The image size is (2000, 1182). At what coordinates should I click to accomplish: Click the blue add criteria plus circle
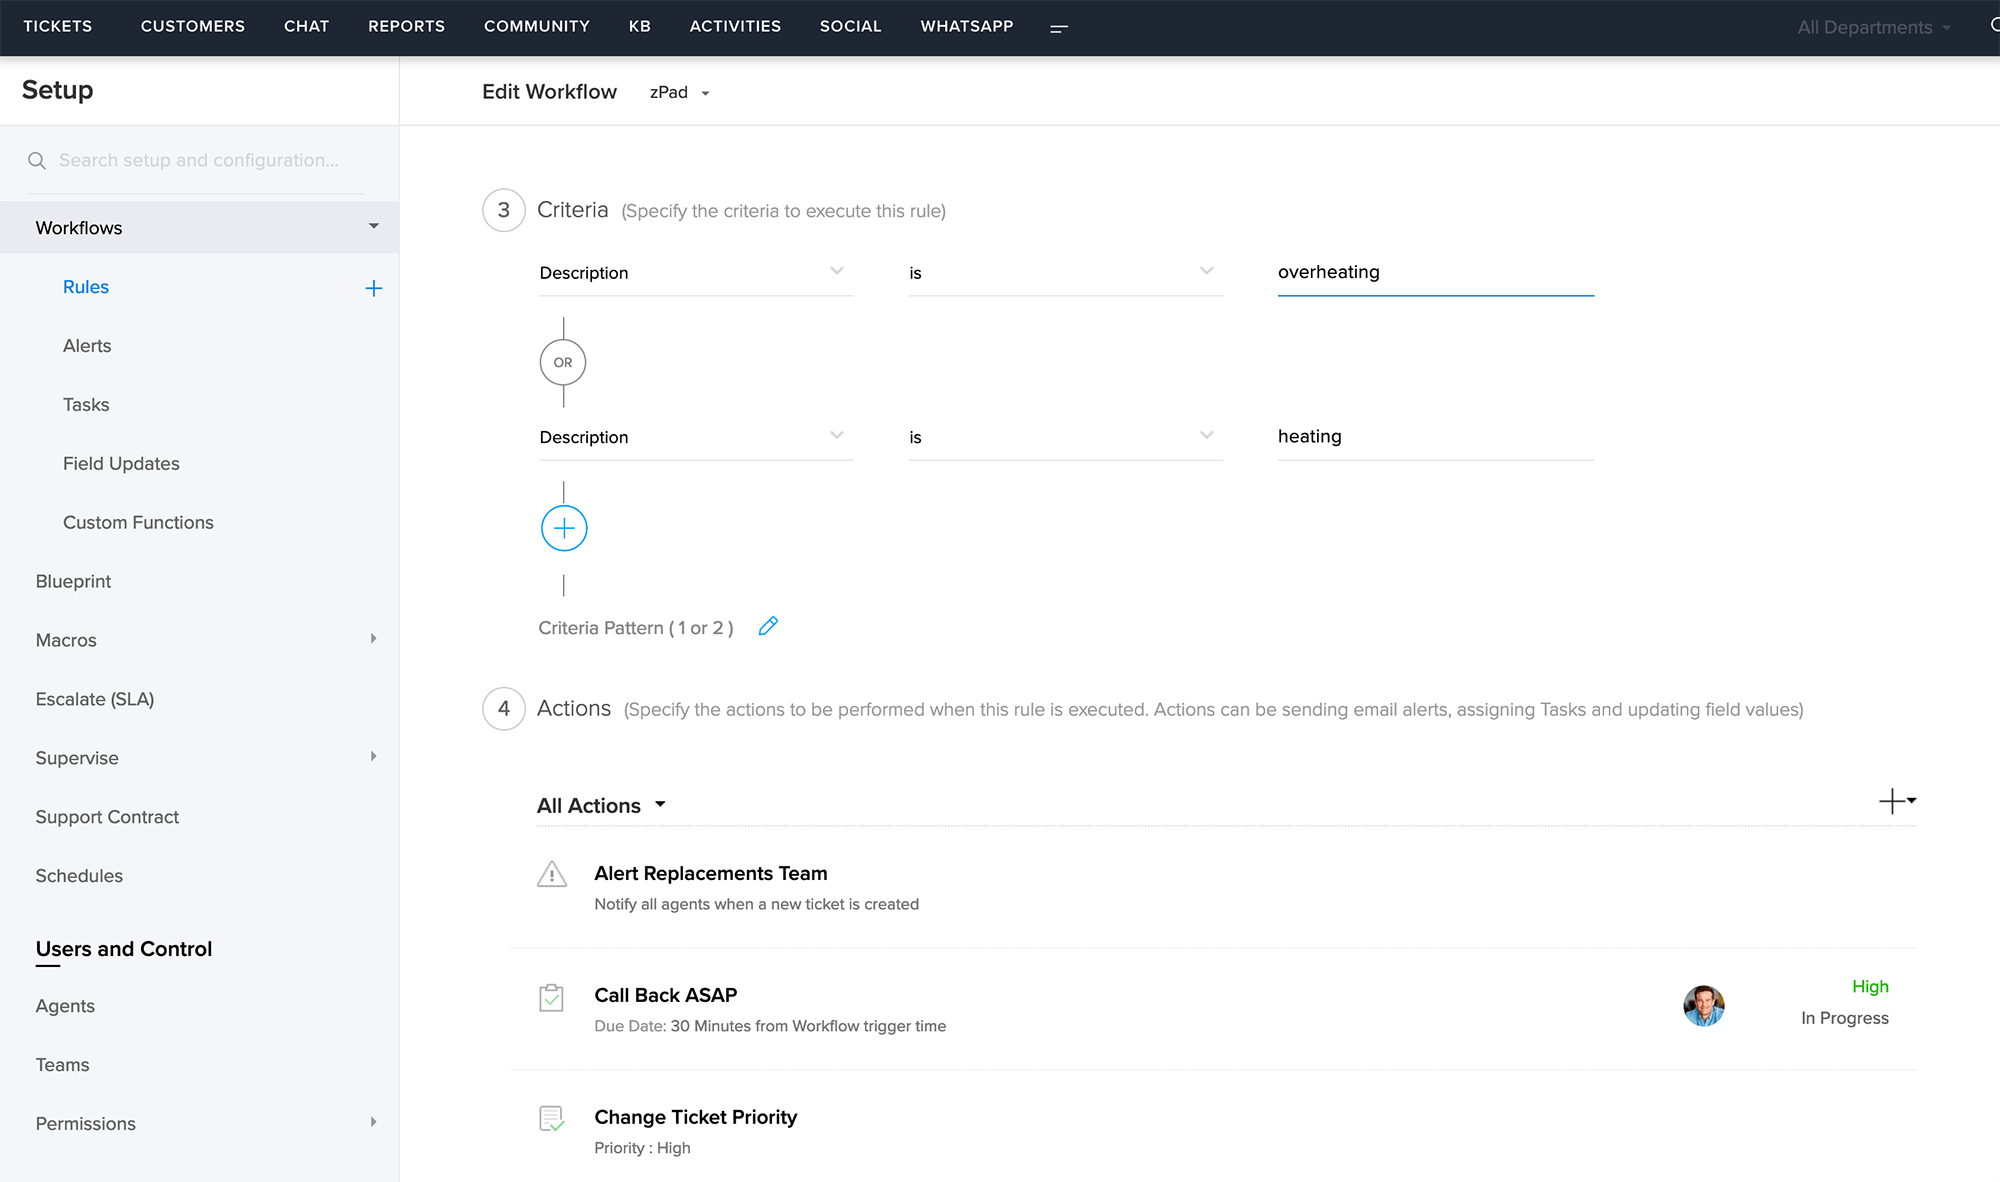pyautogui.click(x=564, y=528)
